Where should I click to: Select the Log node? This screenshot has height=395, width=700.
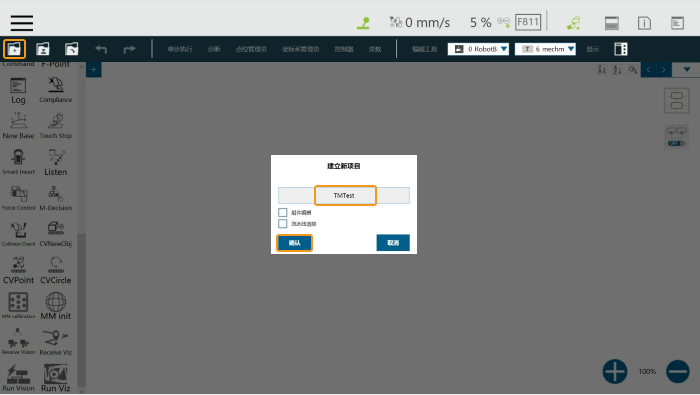tap(18, 91)
